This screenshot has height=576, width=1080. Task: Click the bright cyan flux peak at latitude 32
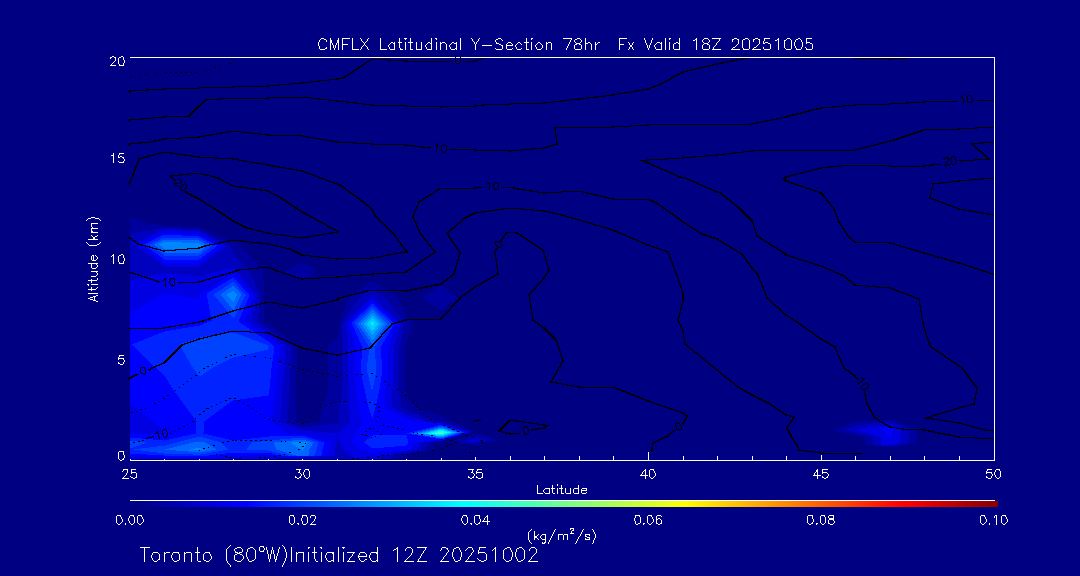[x=371, y=323]
